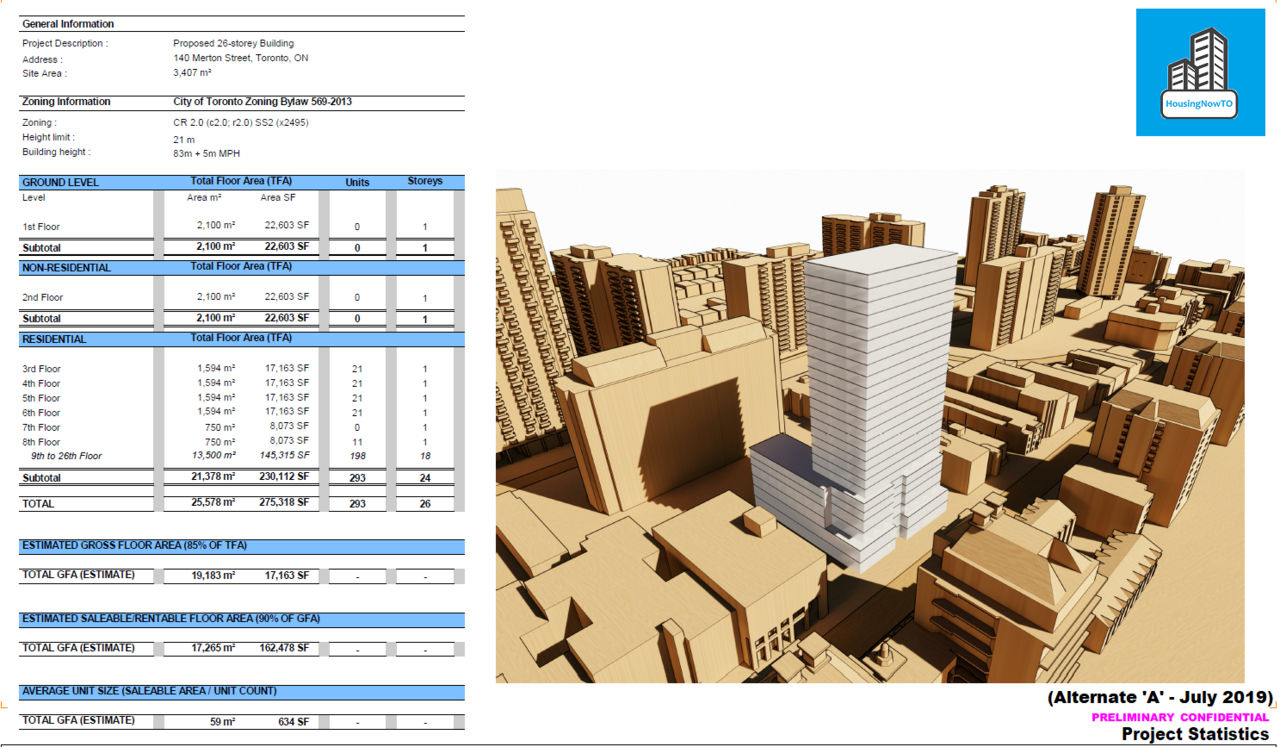Click the City of Toronto Zoning Bylaw heading

262,102
